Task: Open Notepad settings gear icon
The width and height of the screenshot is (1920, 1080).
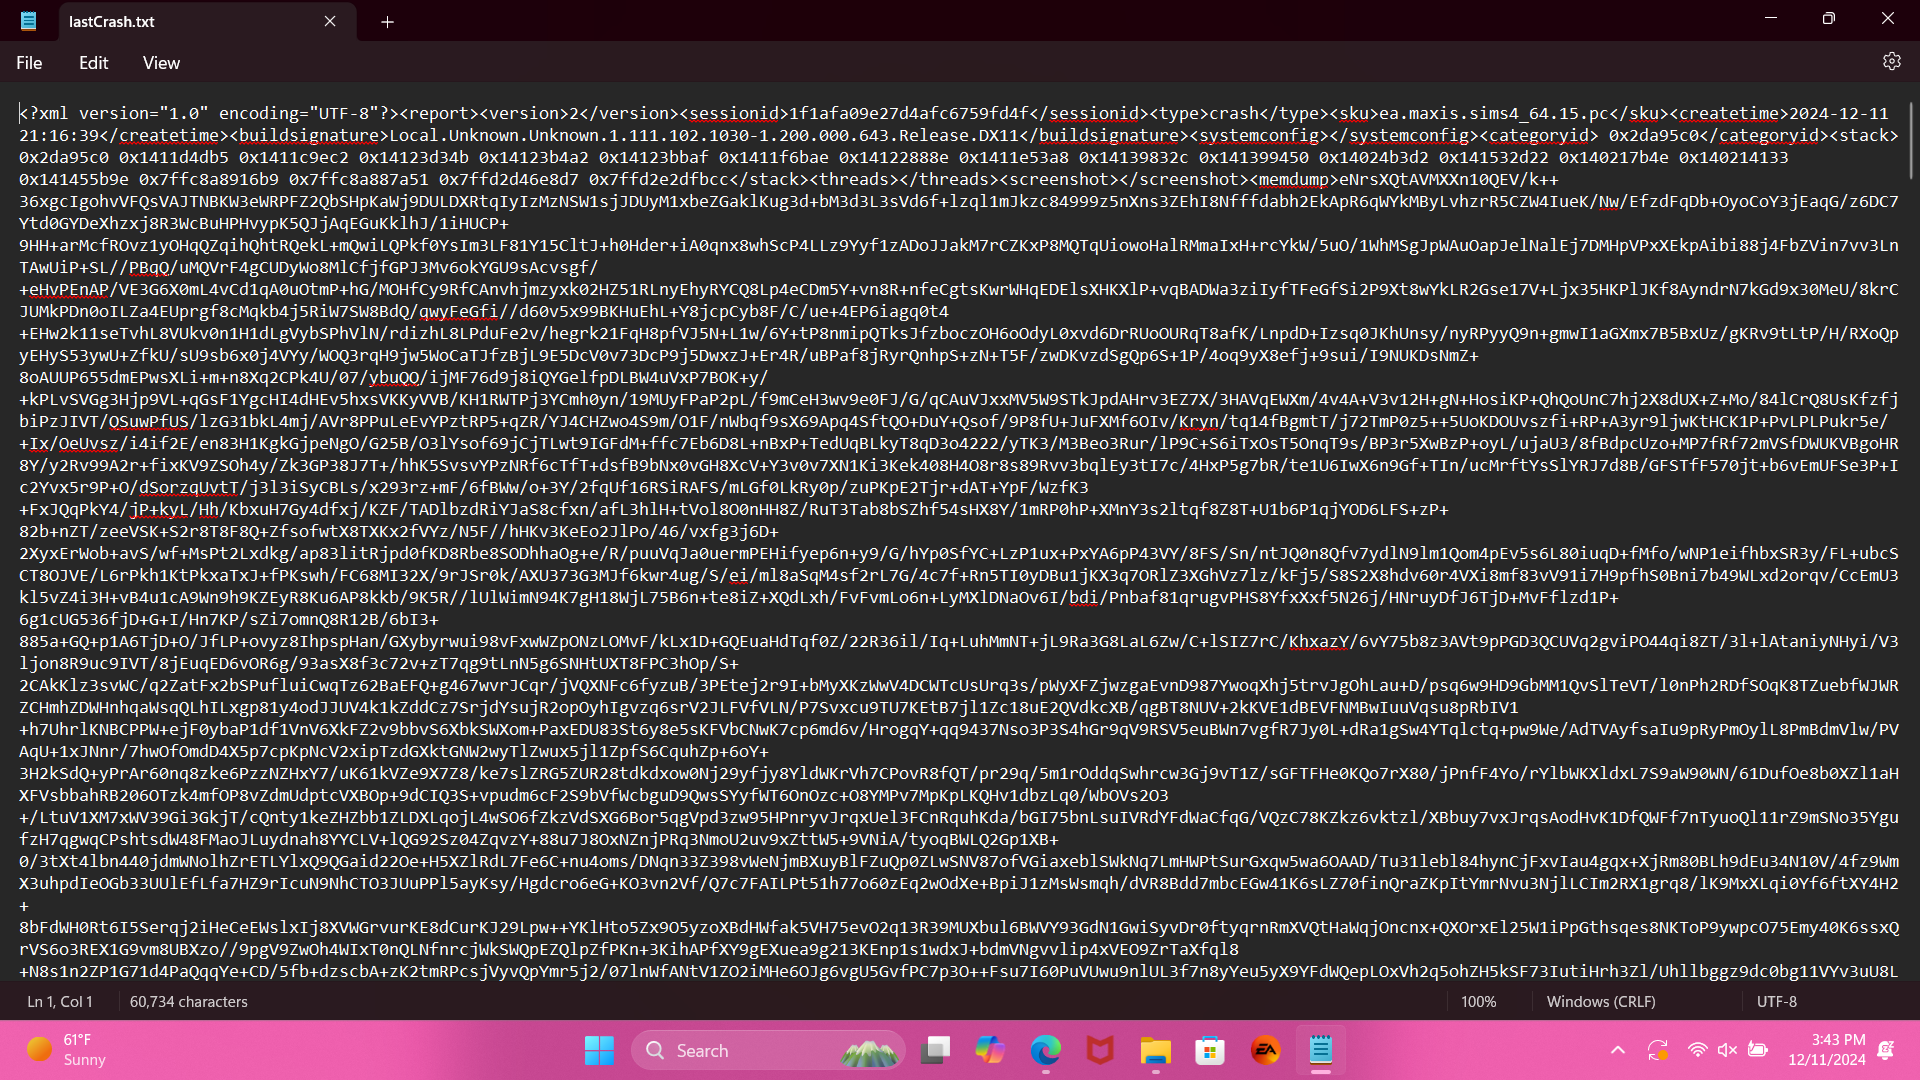Action: tap(1891, 62)
